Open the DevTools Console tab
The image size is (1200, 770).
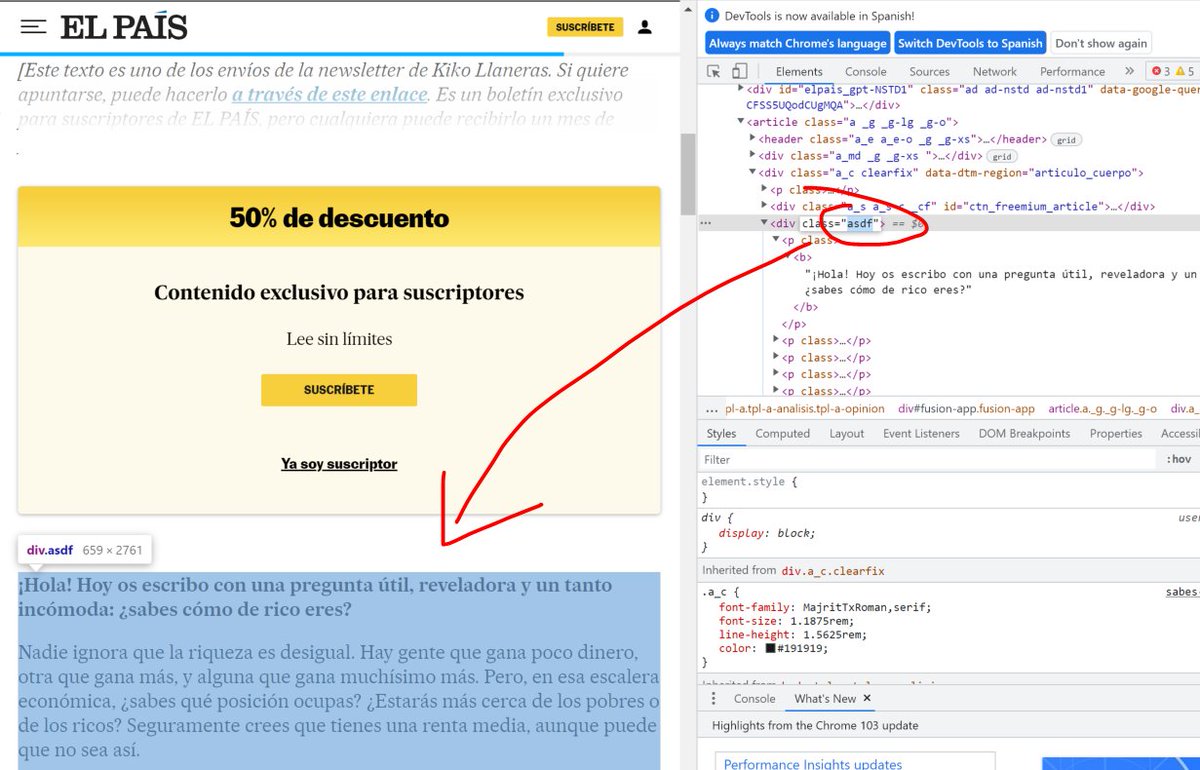pyautogui.click(x=865, y=71)
